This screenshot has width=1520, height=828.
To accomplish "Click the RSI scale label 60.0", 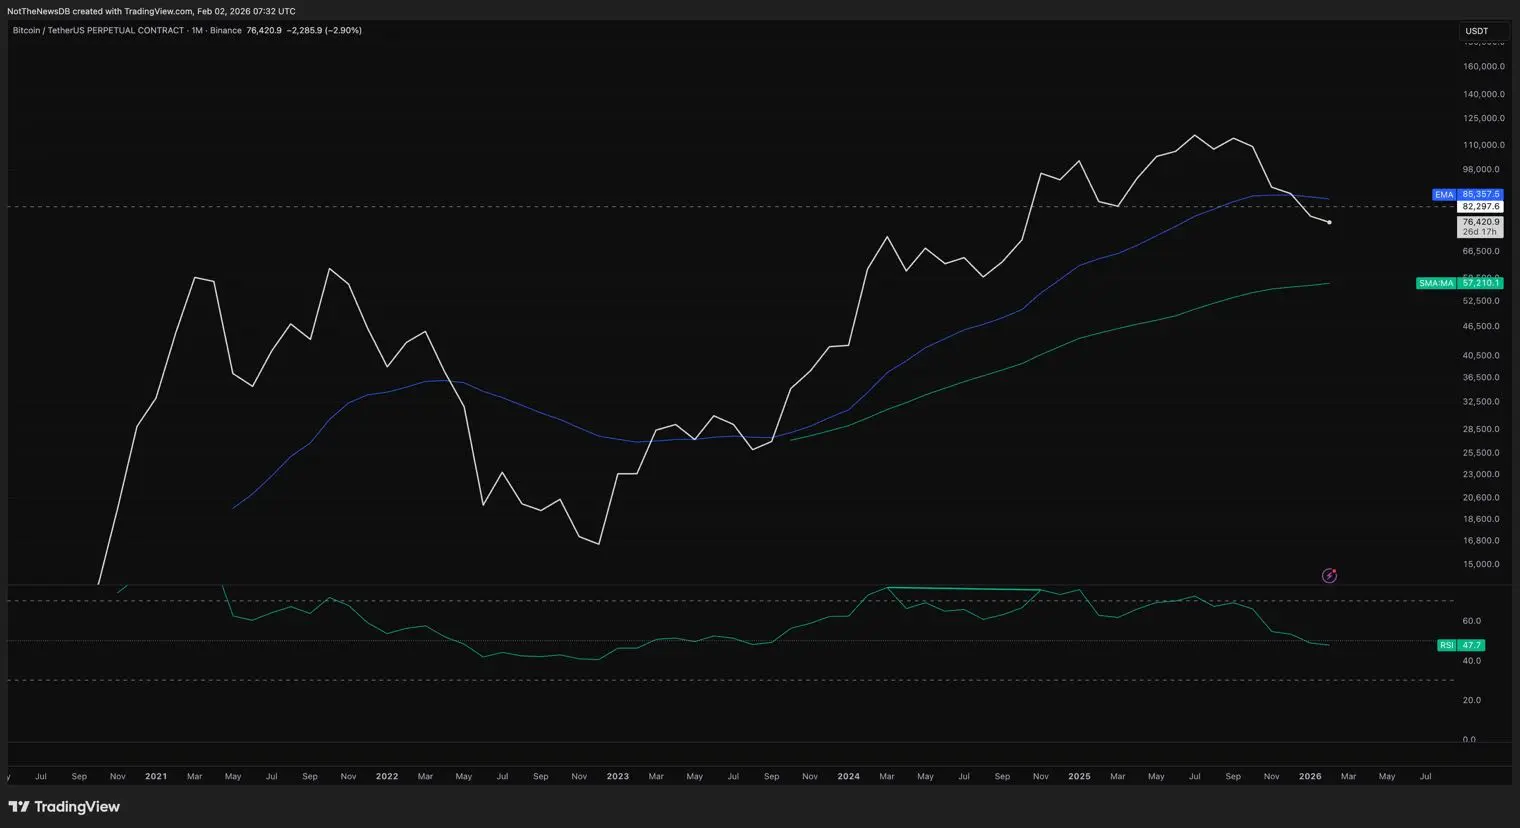I will pyautogui.click(x=1471, y=621).
